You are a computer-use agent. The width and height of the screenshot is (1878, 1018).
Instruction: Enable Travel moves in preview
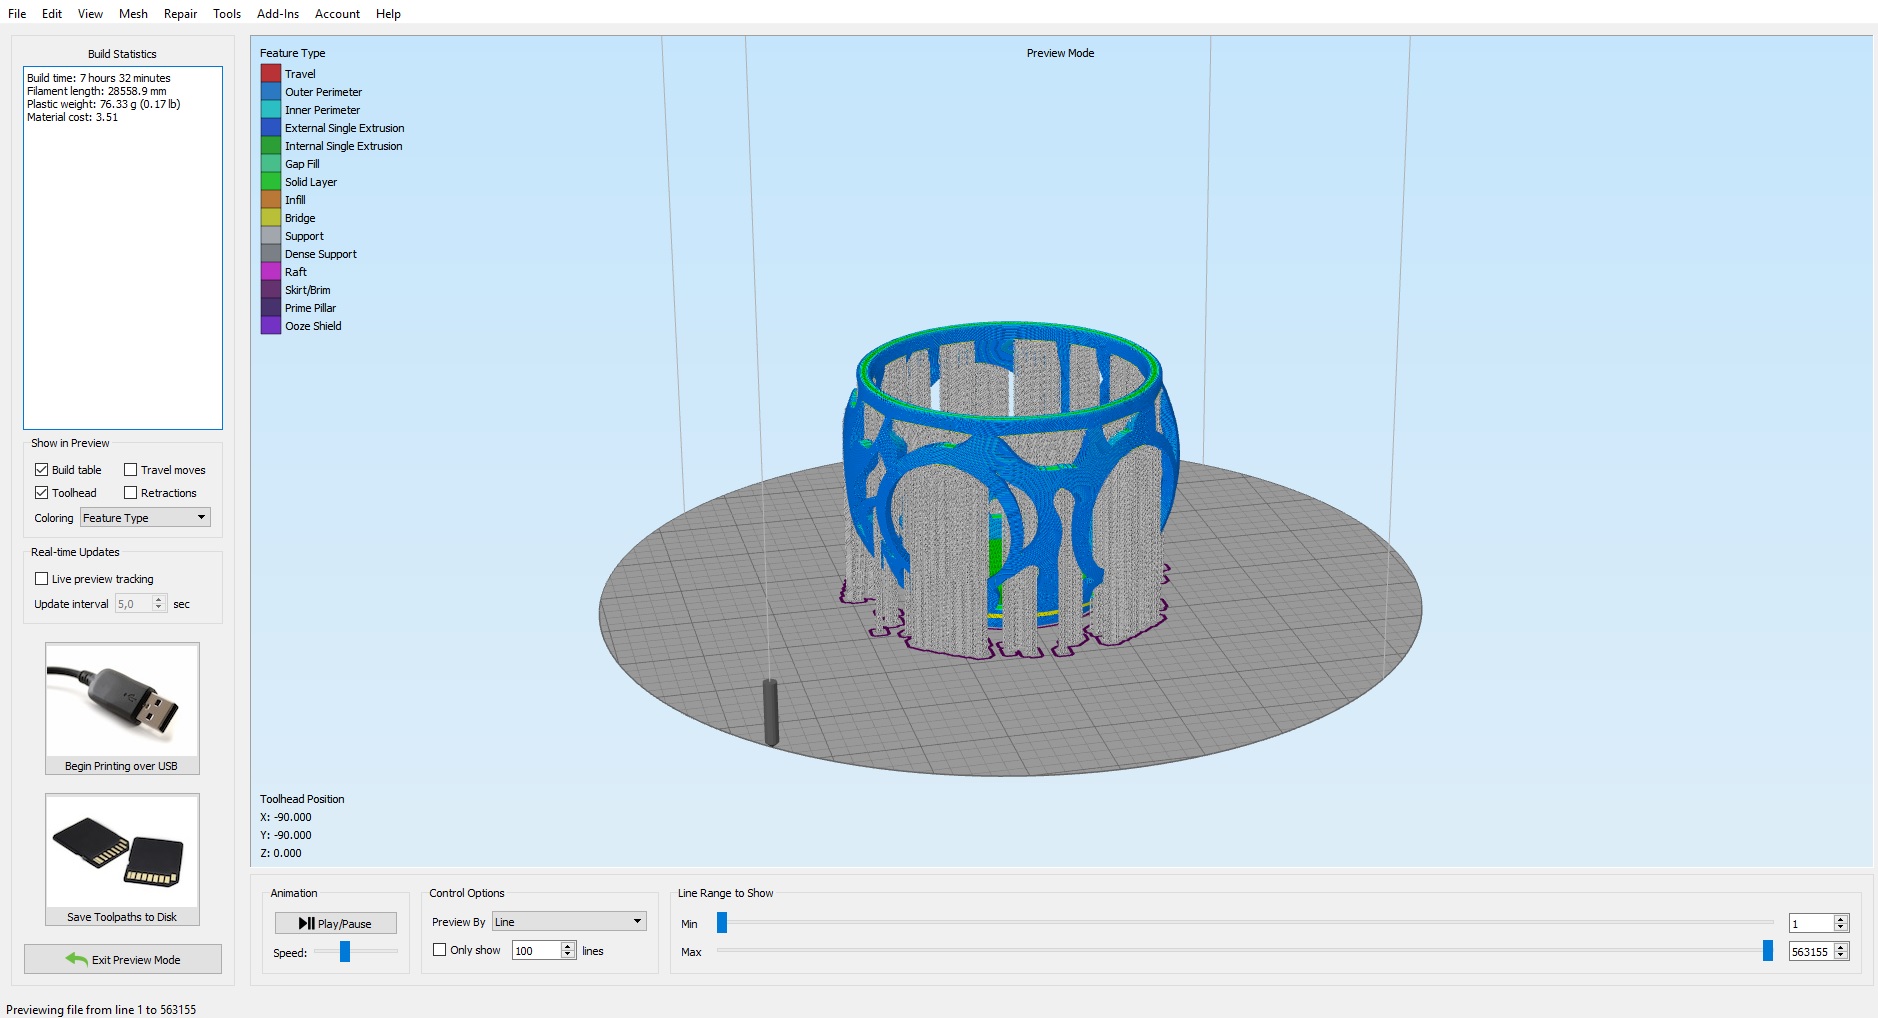pyautogui.click(x=131, y=470)
